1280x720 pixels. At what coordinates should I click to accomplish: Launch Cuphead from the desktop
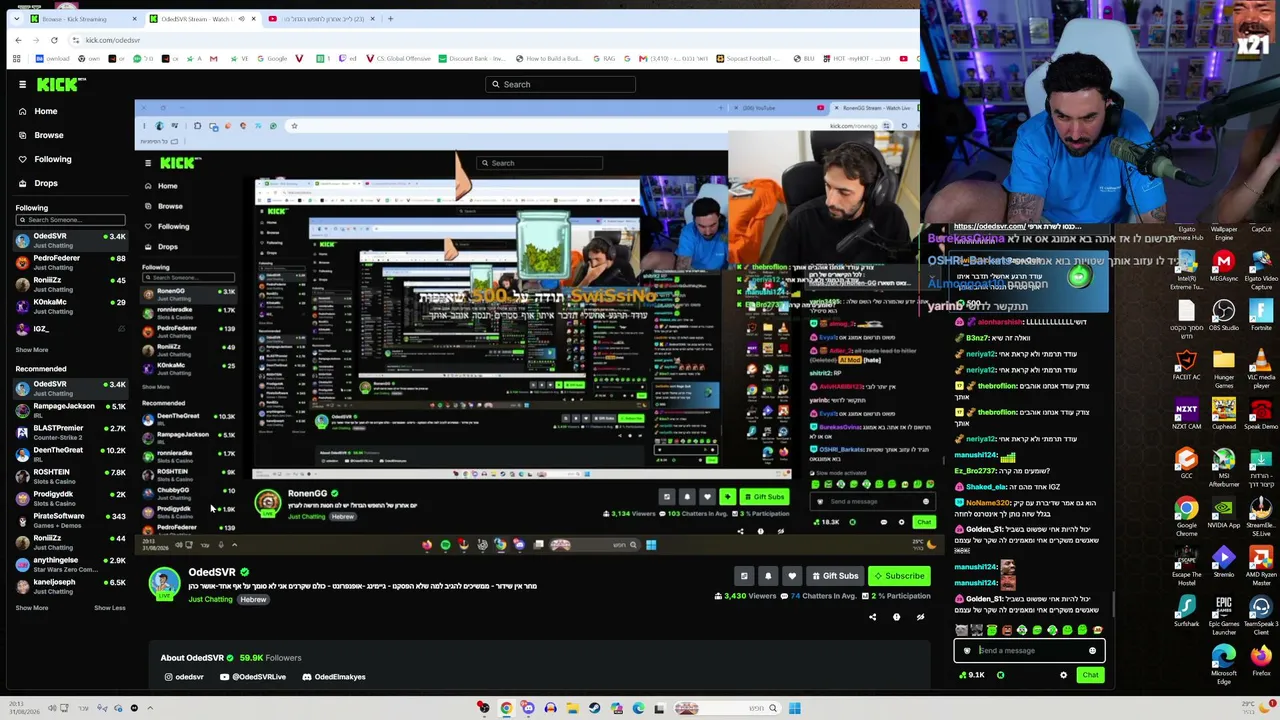tap(1224, 414)
